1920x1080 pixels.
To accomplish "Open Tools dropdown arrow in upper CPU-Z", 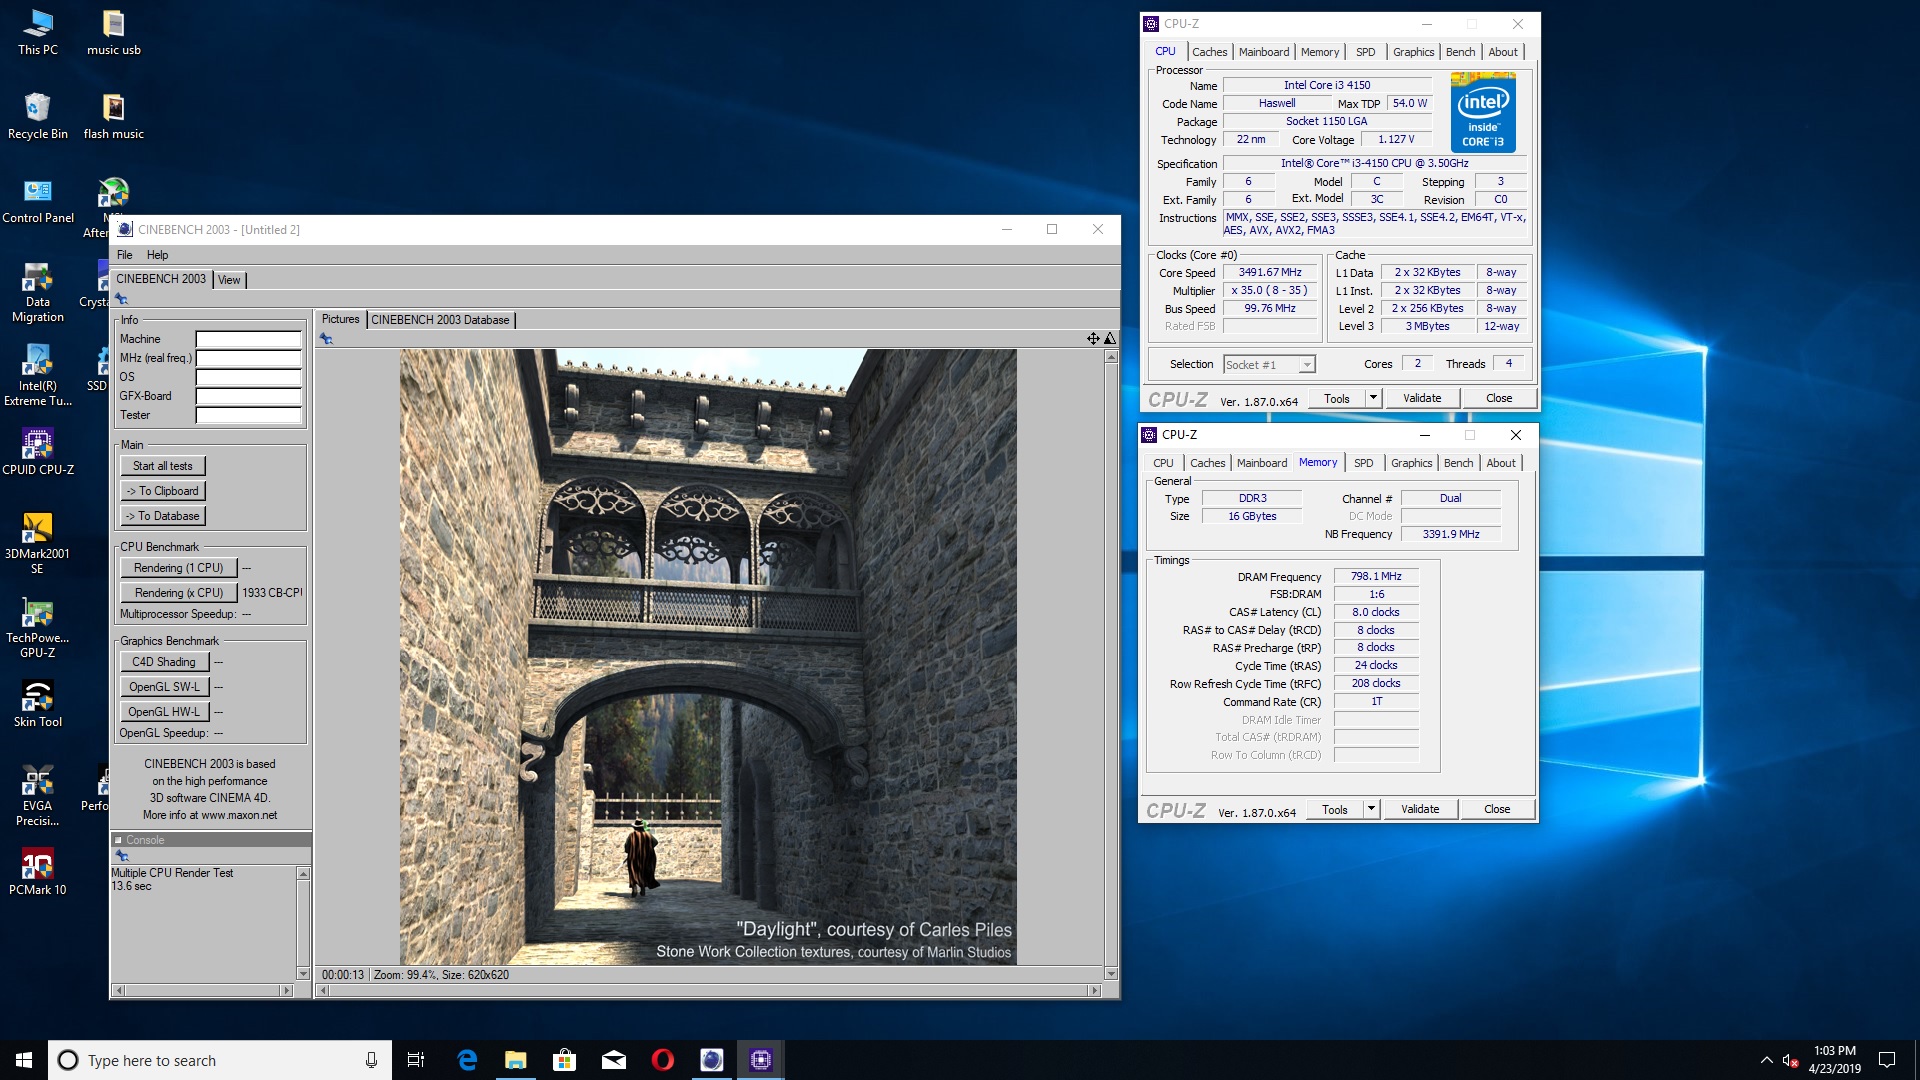I will point(1373,398).
